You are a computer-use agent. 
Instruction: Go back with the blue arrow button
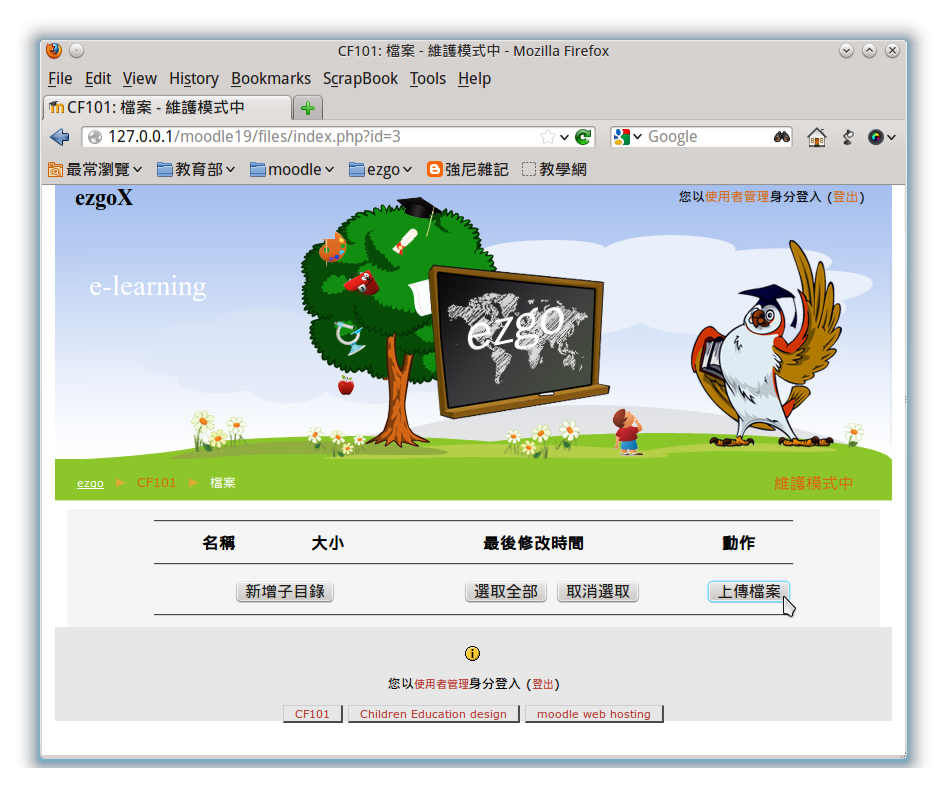point(60,137)
